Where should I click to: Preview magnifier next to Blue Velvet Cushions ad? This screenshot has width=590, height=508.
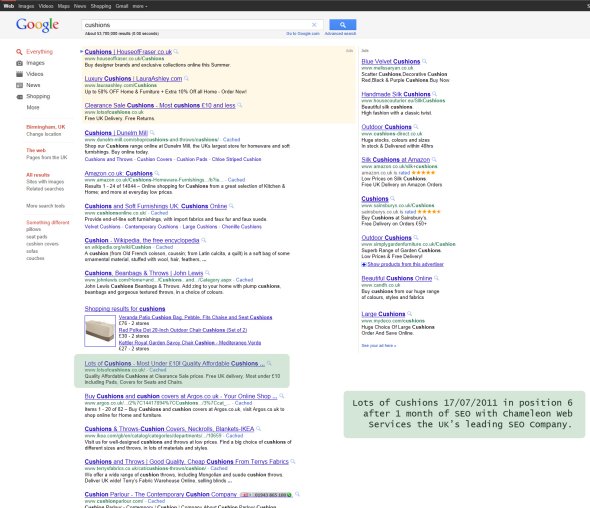pos(424,61)
